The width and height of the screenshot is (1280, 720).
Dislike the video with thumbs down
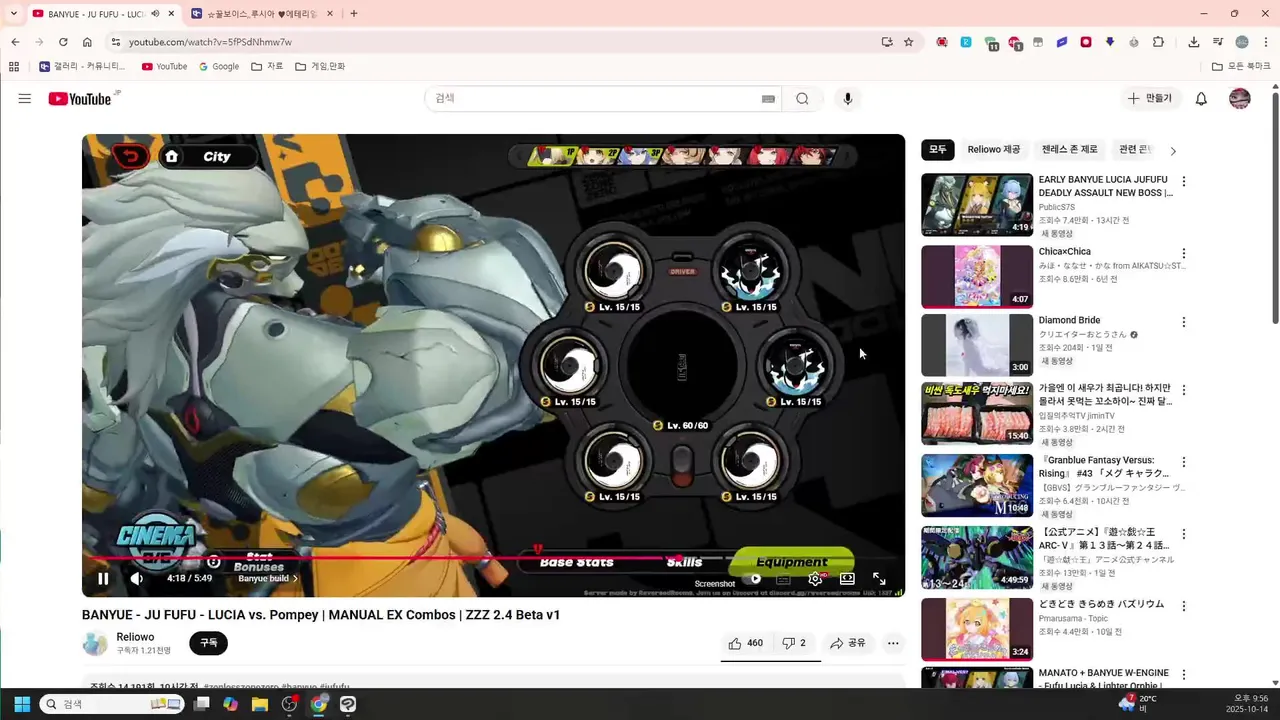point(794,643)
